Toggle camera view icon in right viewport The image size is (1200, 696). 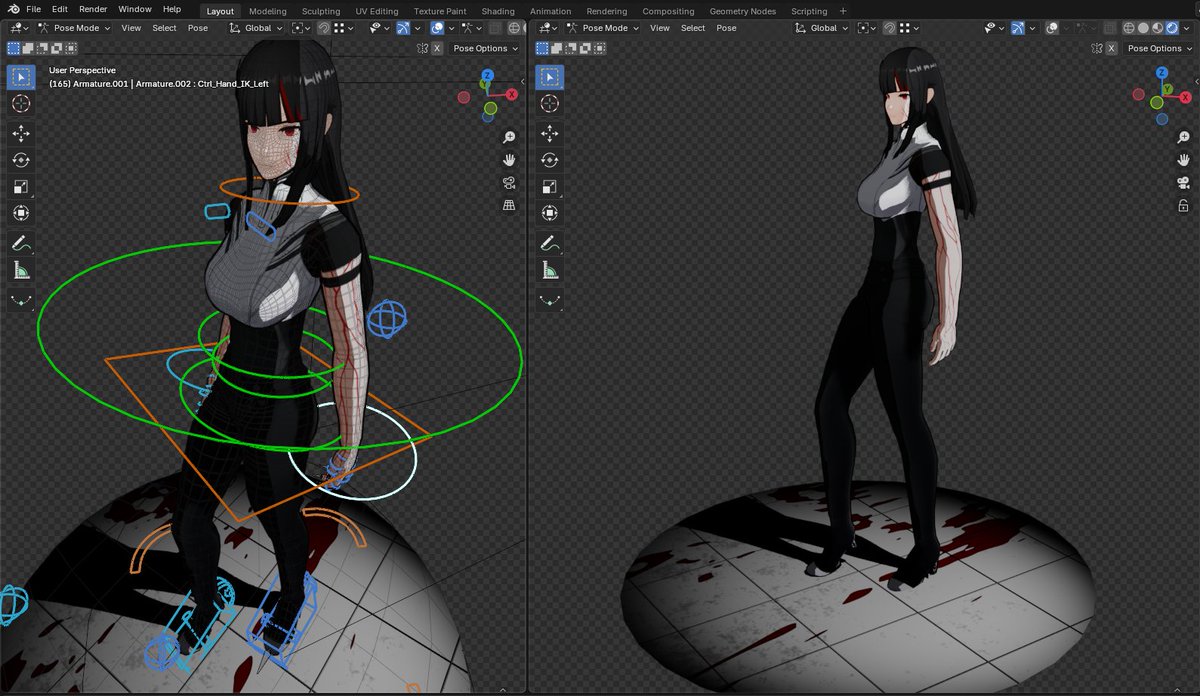pos(1183,183)
